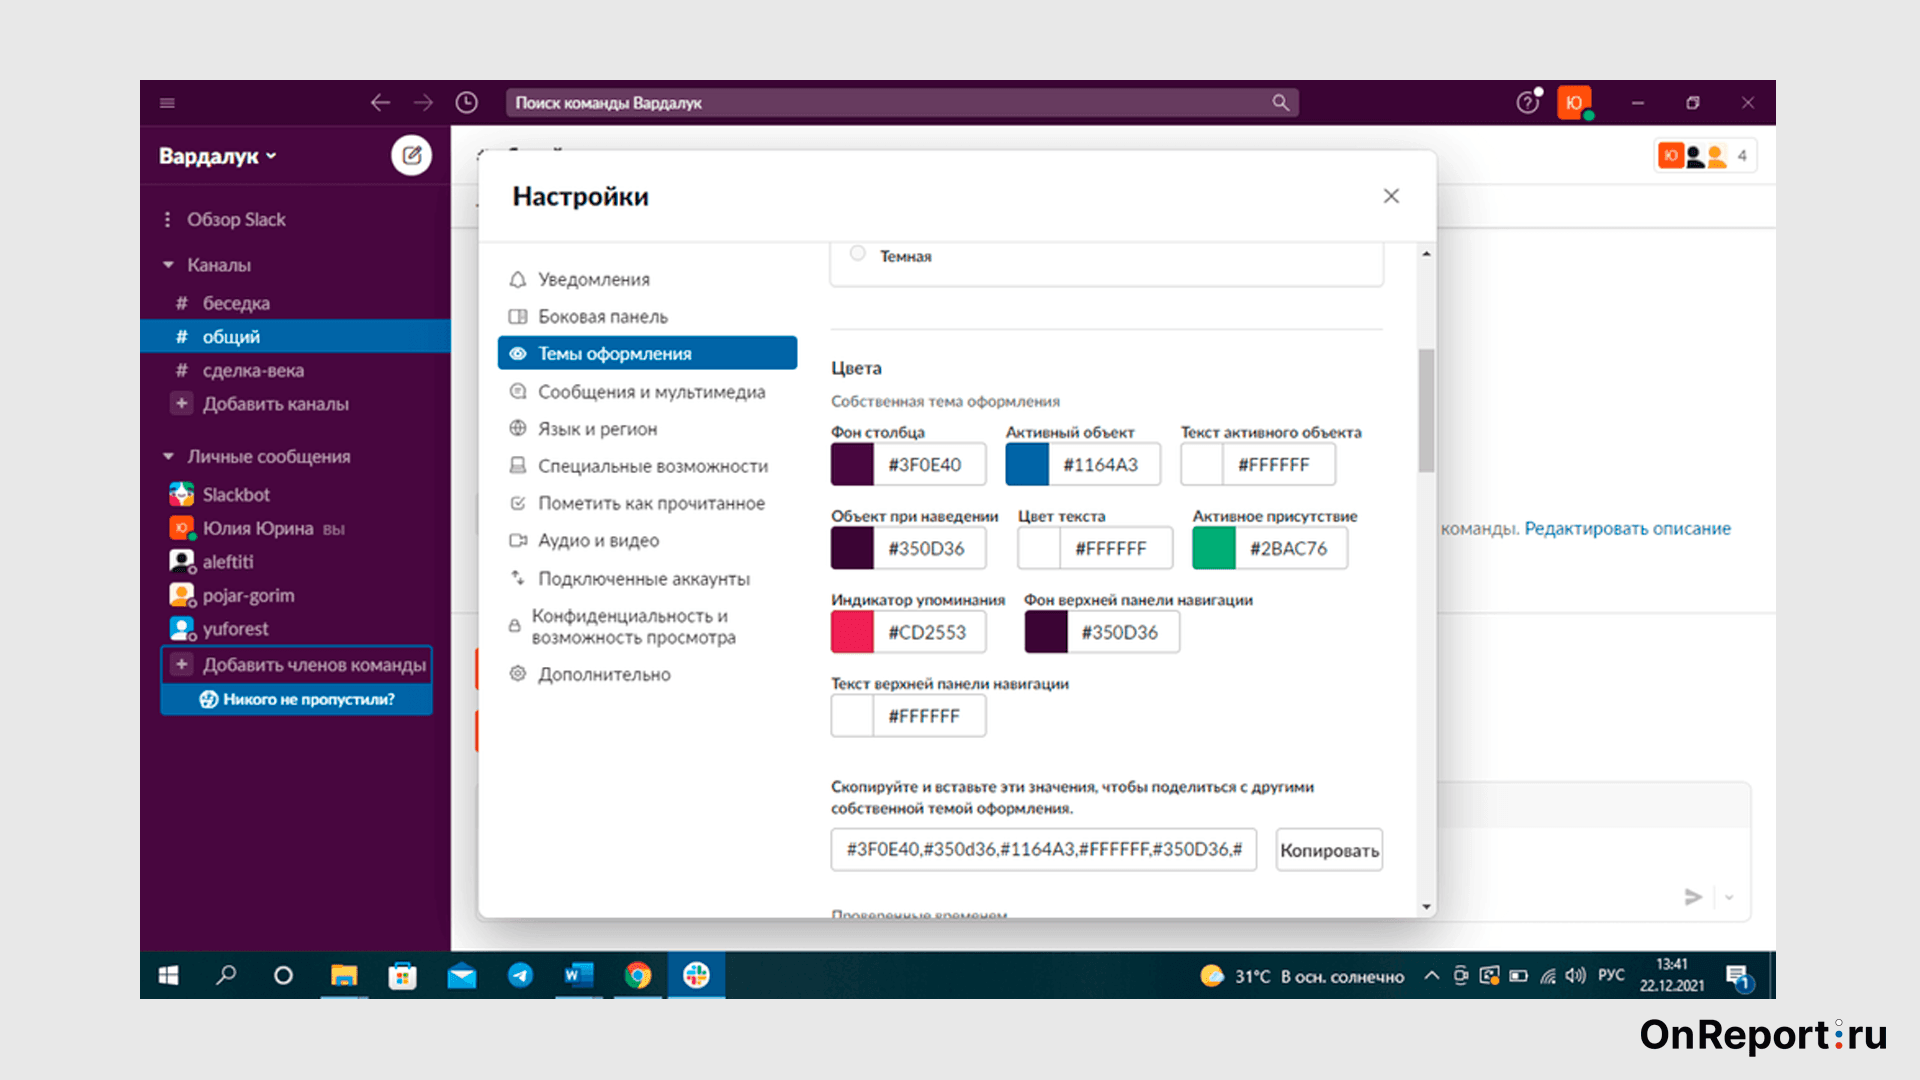Open send options dropdown arrow
This screenshot has height=1080, width=1920.
(x=1729, y=897)
